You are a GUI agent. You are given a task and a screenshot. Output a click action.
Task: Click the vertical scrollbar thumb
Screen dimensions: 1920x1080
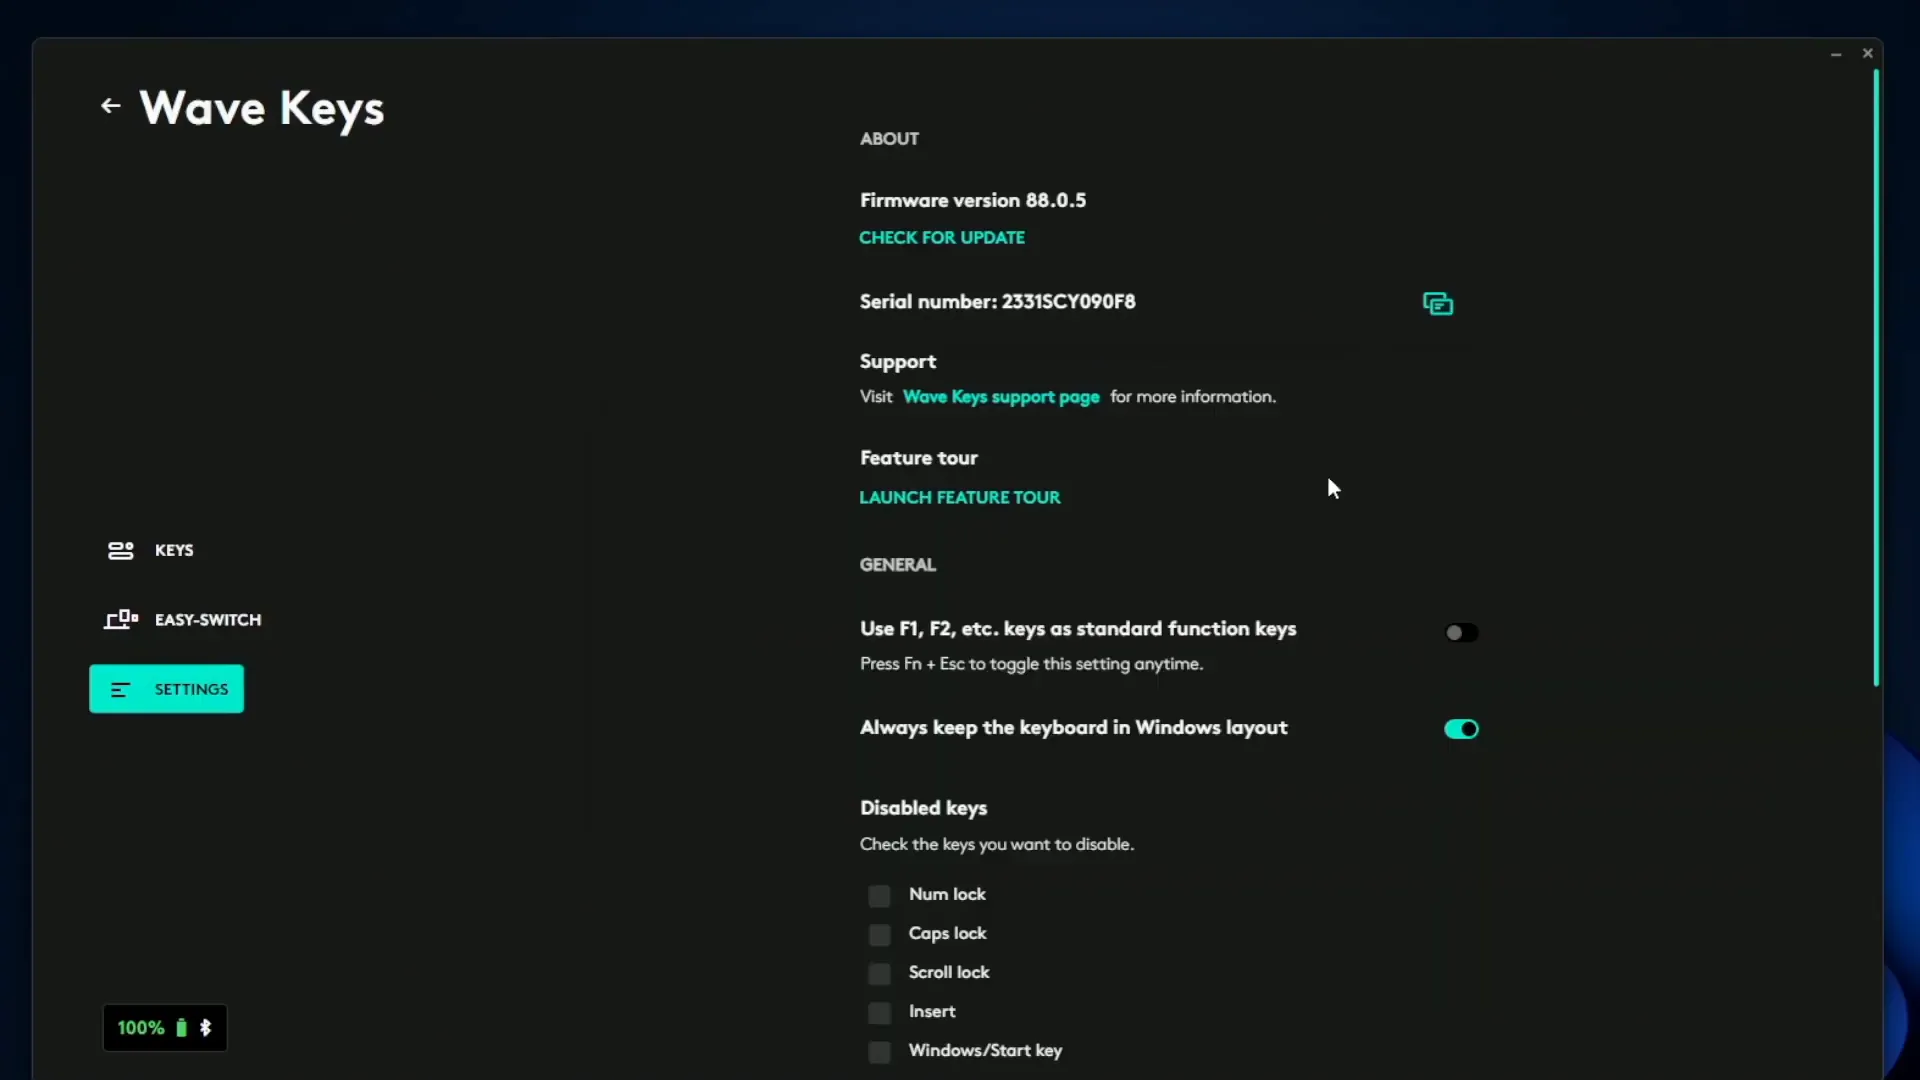(1876, 378)
